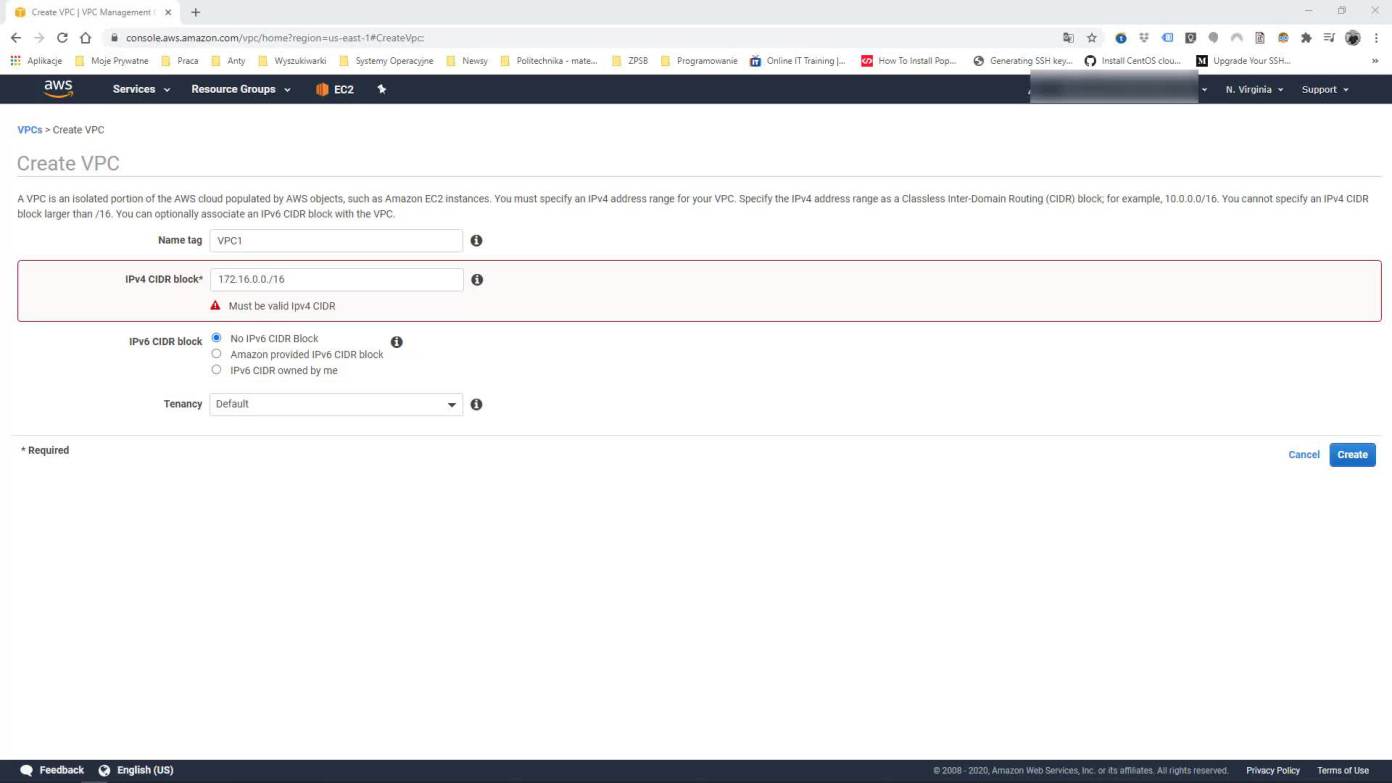Viewport: 1392px width, 783px height.
Task: Bookmark page with star icon in address bar
Action: [x=1092, y=38]
